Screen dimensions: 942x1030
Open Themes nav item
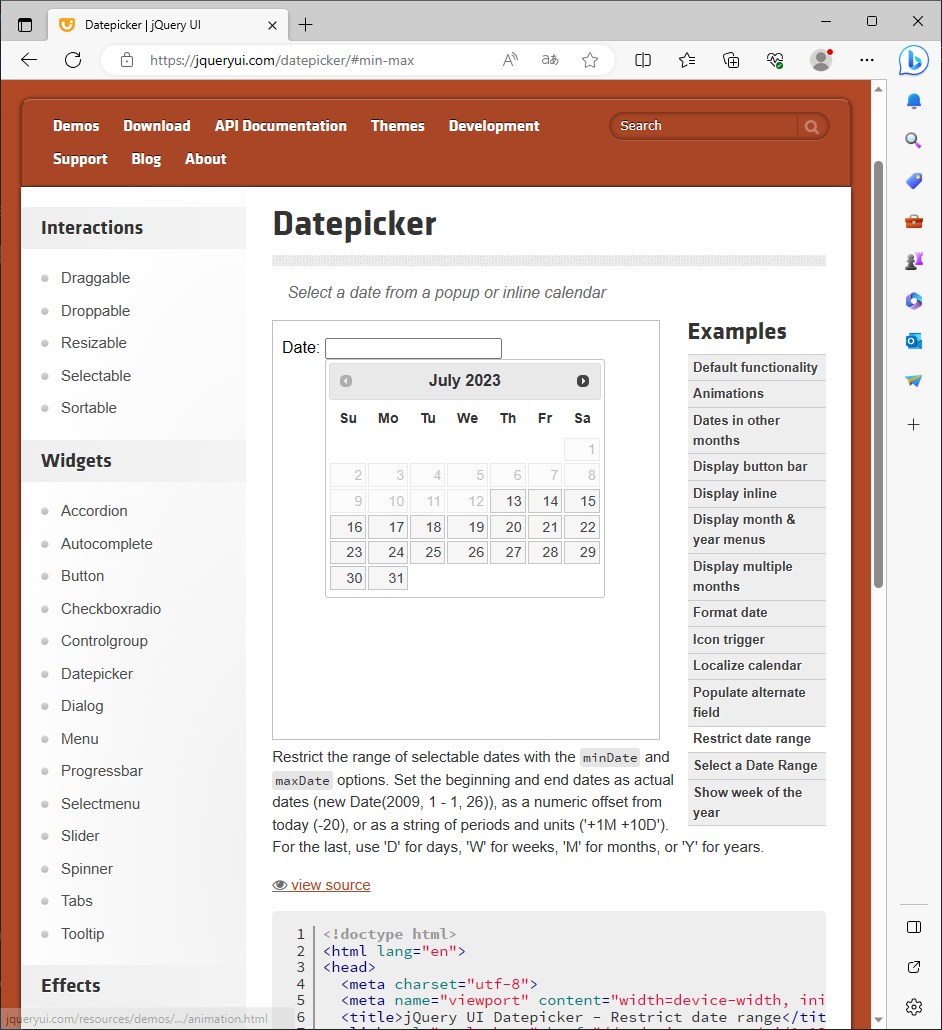(397, 126)
